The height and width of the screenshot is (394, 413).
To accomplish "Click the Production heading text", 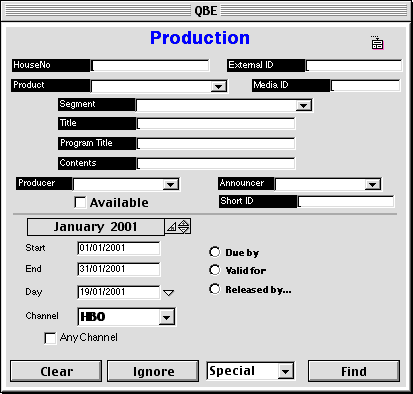I will point(200,38).
